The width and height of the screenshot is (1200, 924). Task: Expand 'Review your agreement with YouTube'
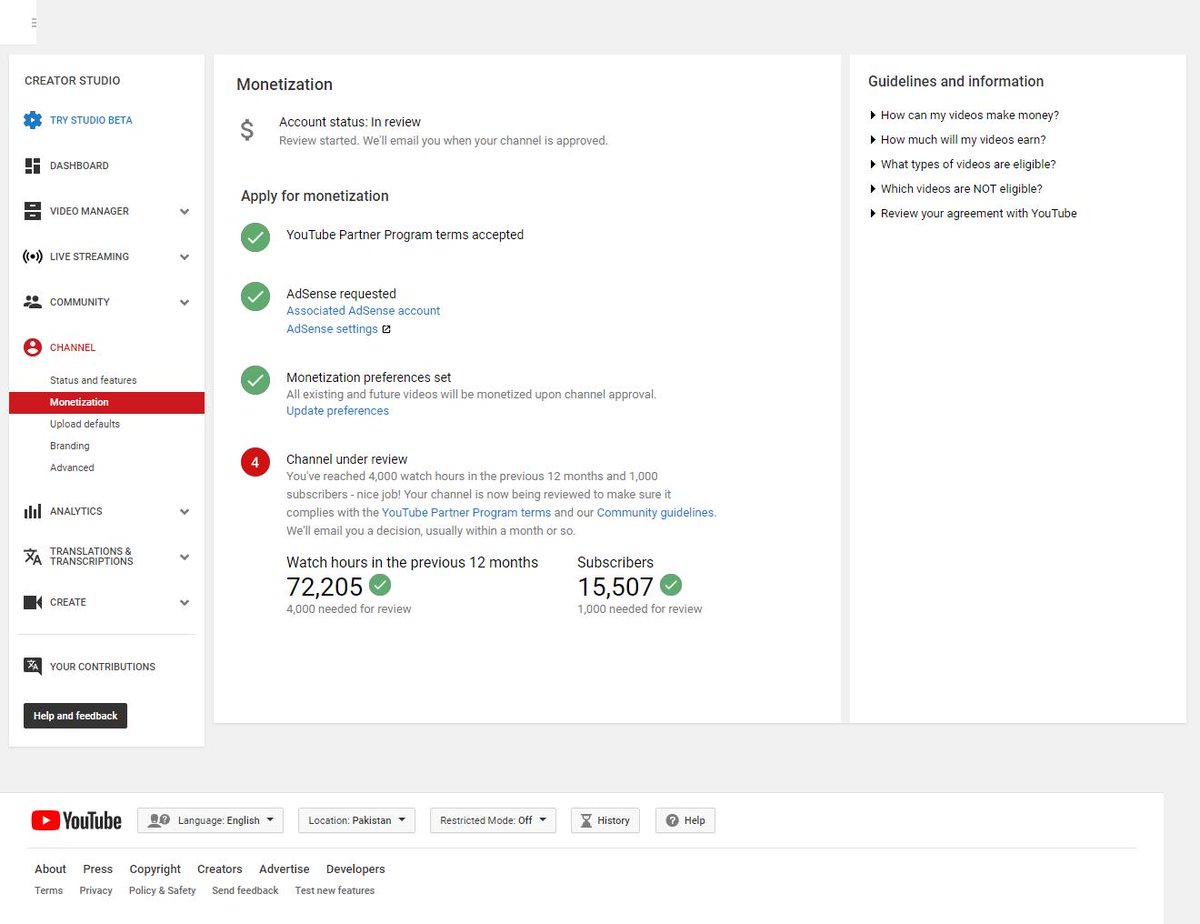[x=973, y=213]
